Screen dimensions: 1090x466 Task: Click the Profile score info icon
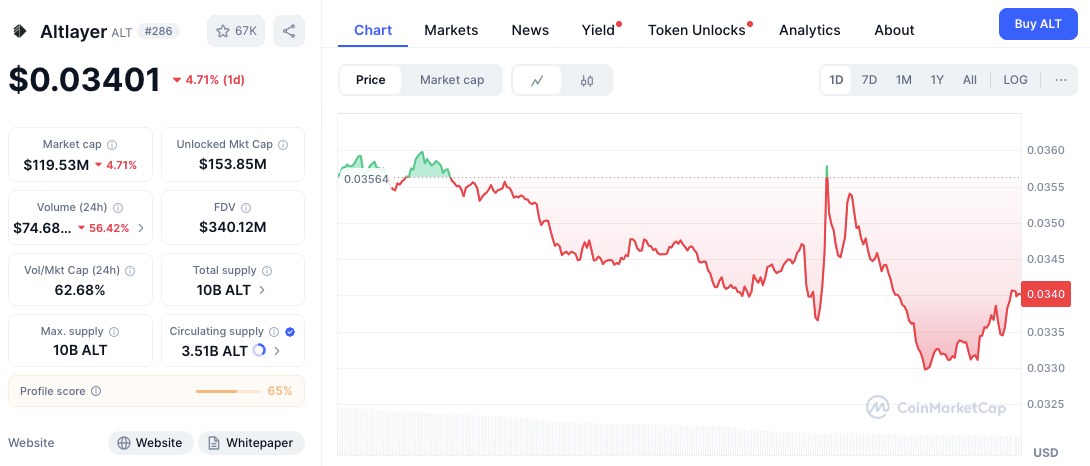pos(96,391)
